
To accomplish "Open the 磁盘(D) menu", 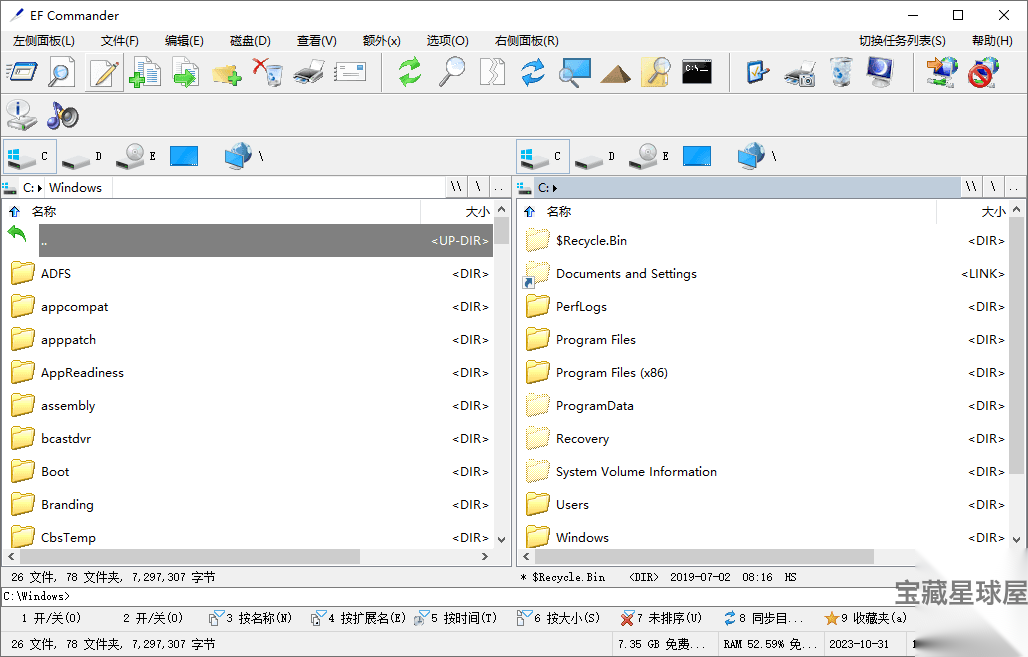I will (250, 41).
